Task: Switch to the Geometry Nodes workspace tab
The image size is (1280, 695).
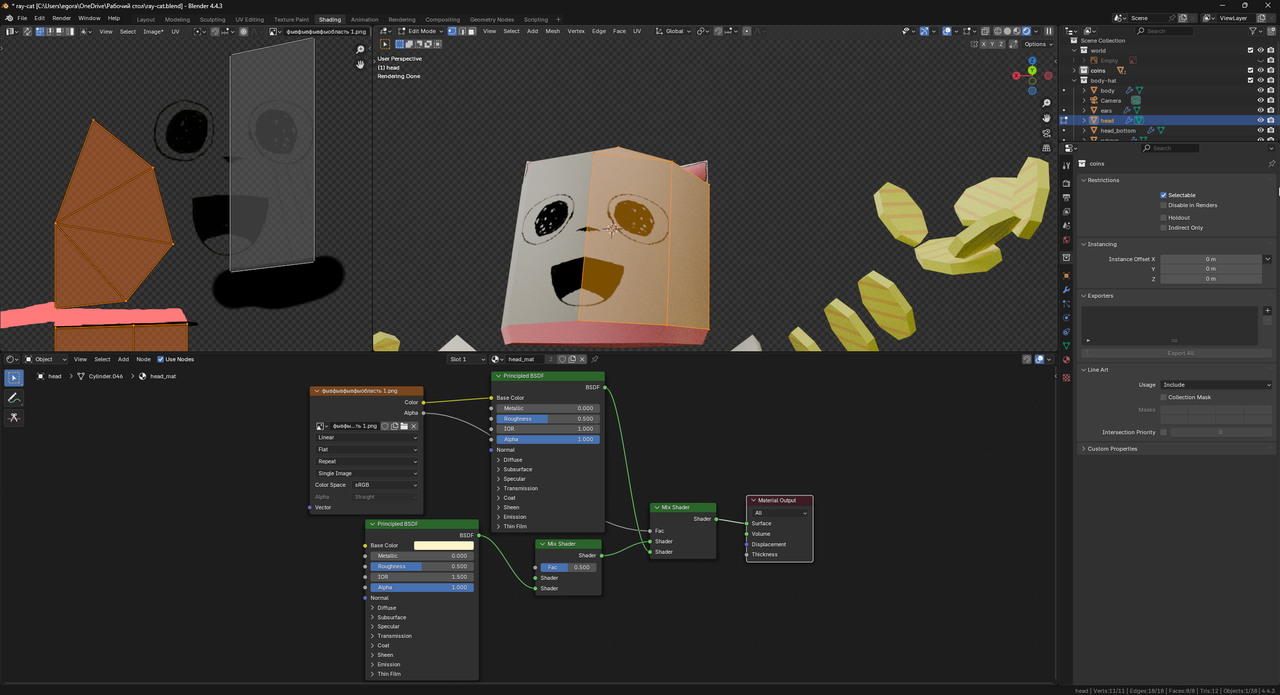Action: coord(491,19)
